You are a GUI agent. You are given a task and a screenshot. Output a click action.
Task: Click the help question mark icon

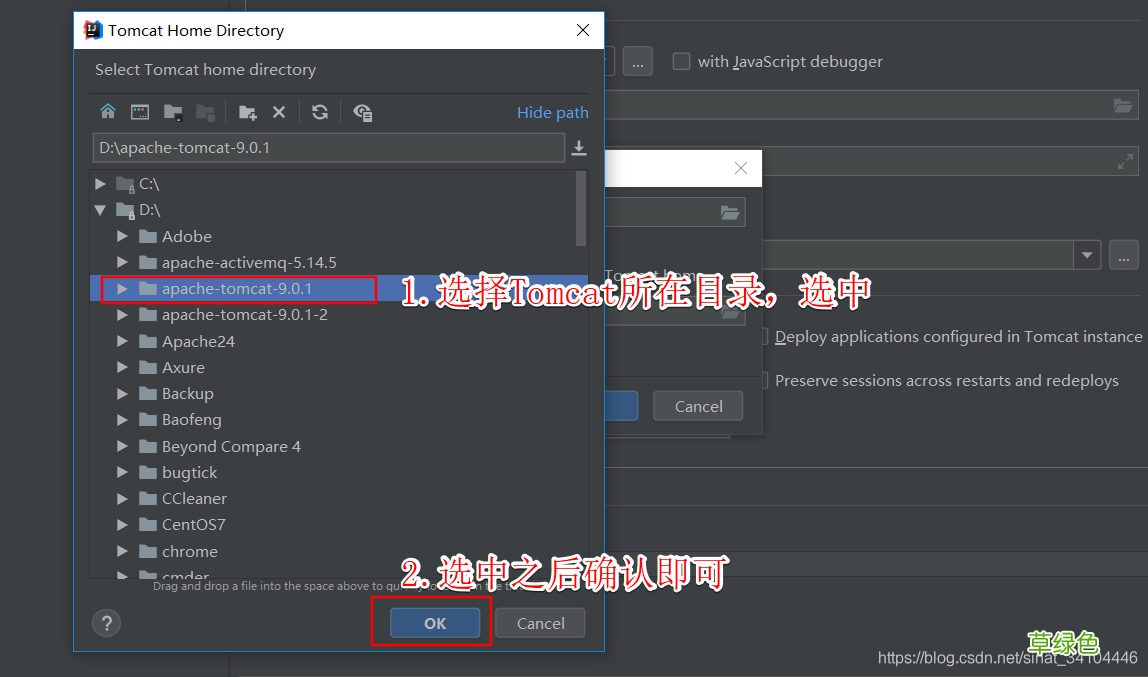[x=106, y=622]
